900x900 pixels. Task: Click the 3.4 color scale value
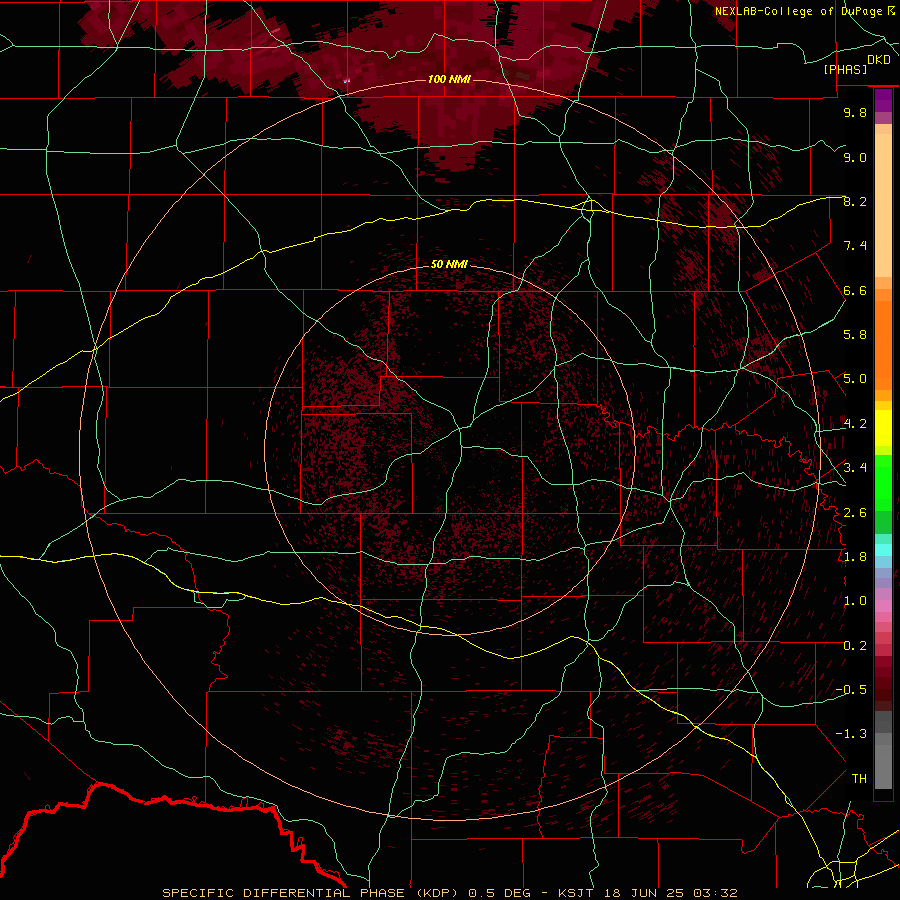[855, 468]
